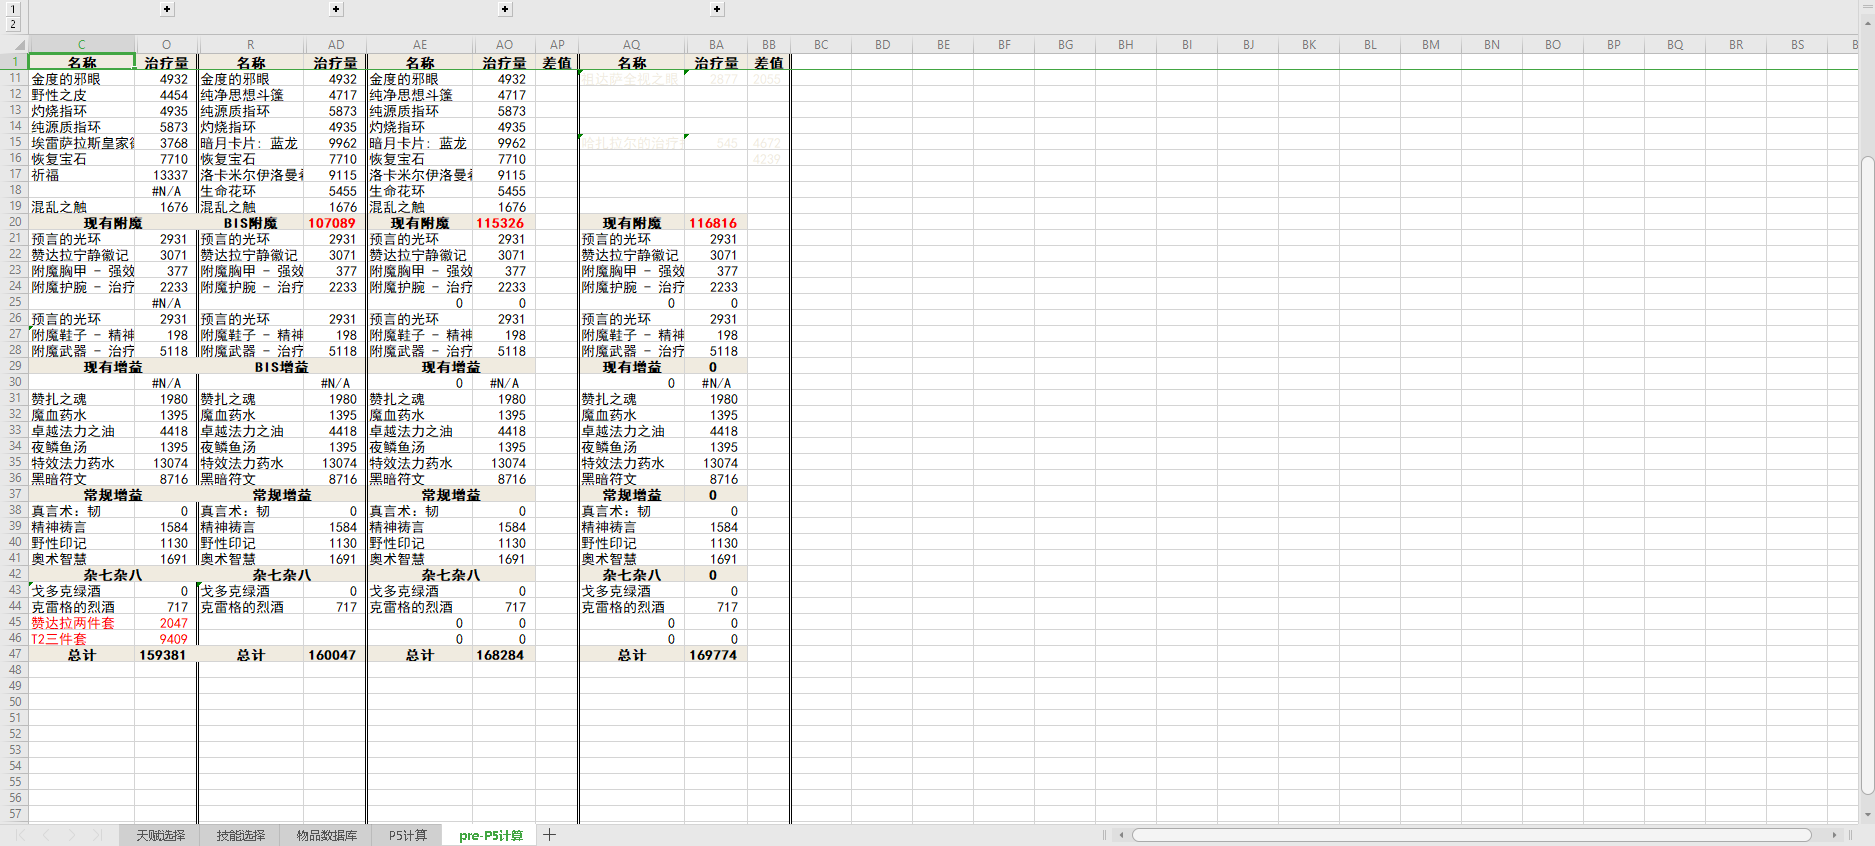
Task: Select column BH header
Action: tap(1126, 45)
